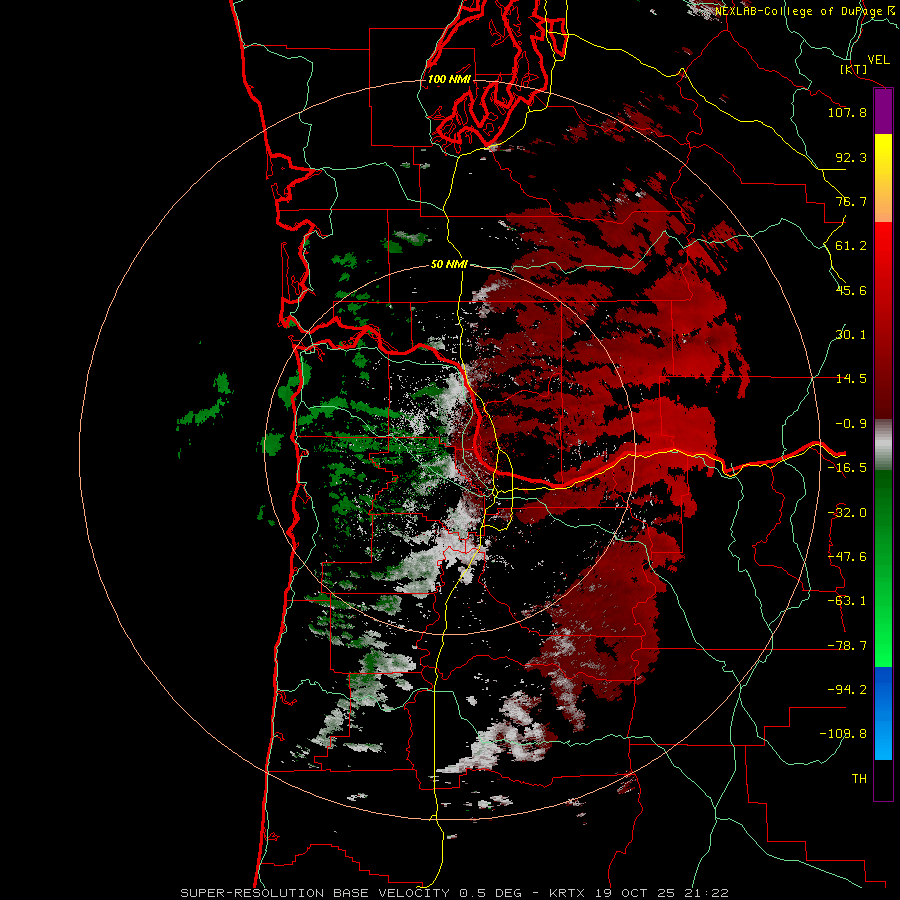Screen dimensions: 900x900
Task: Click the 'SUPER-RESOLUTION BASE VELOCITY' caption text
Action: coord(315,893)
